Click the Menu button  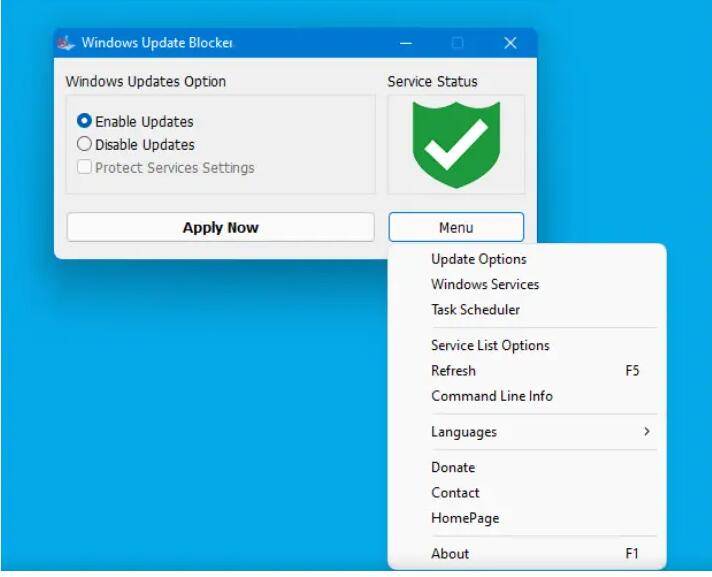(x=456, y=227)
